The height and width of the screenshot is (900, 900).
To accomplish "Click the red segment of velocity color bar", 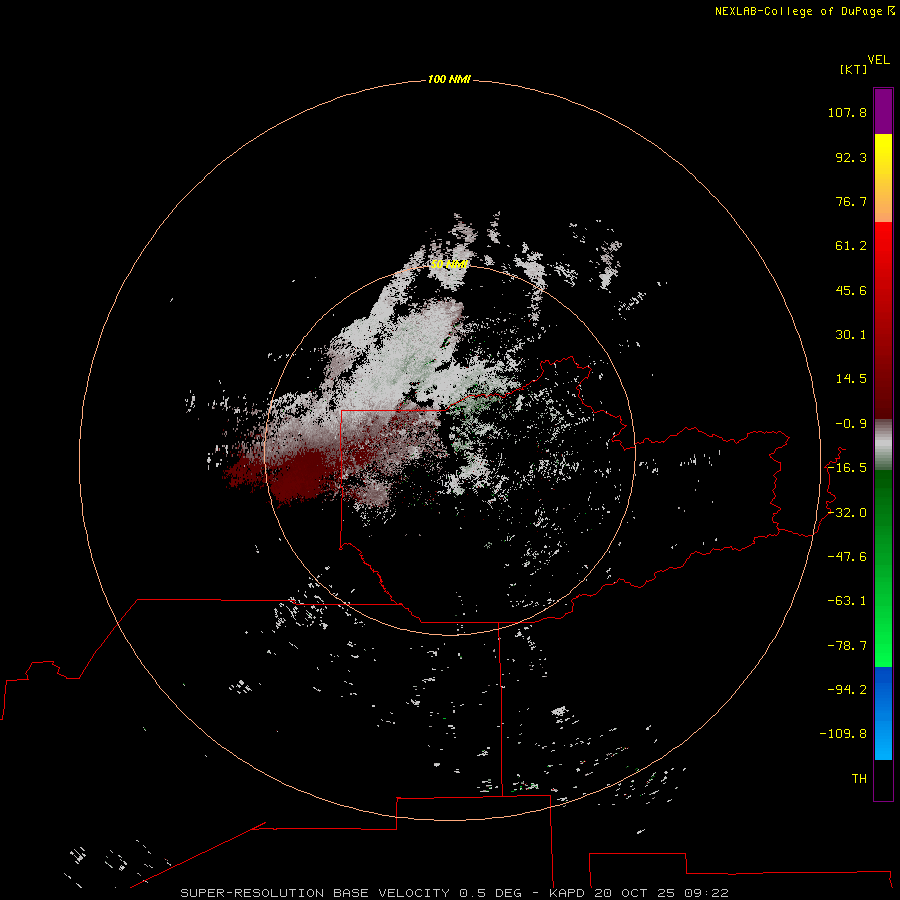I will tap(883, 320).
